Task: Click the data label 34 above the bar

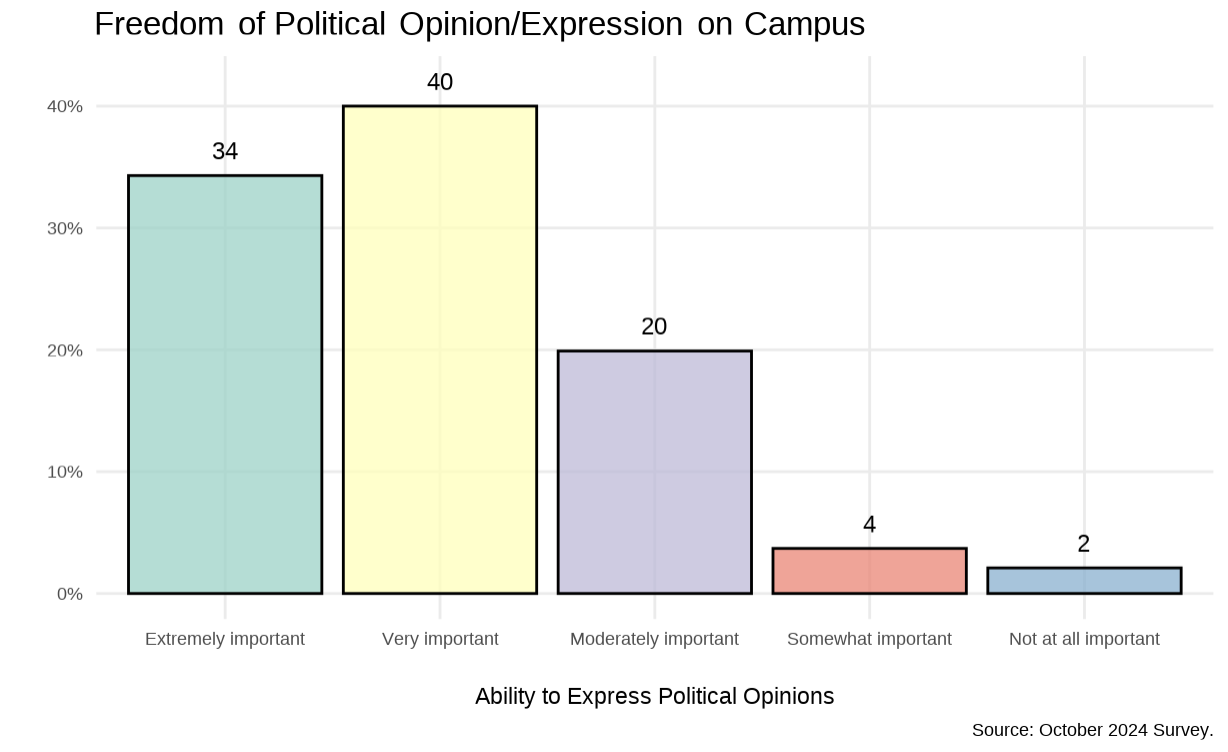Action: pyautogui.click(x=225, y=152)
